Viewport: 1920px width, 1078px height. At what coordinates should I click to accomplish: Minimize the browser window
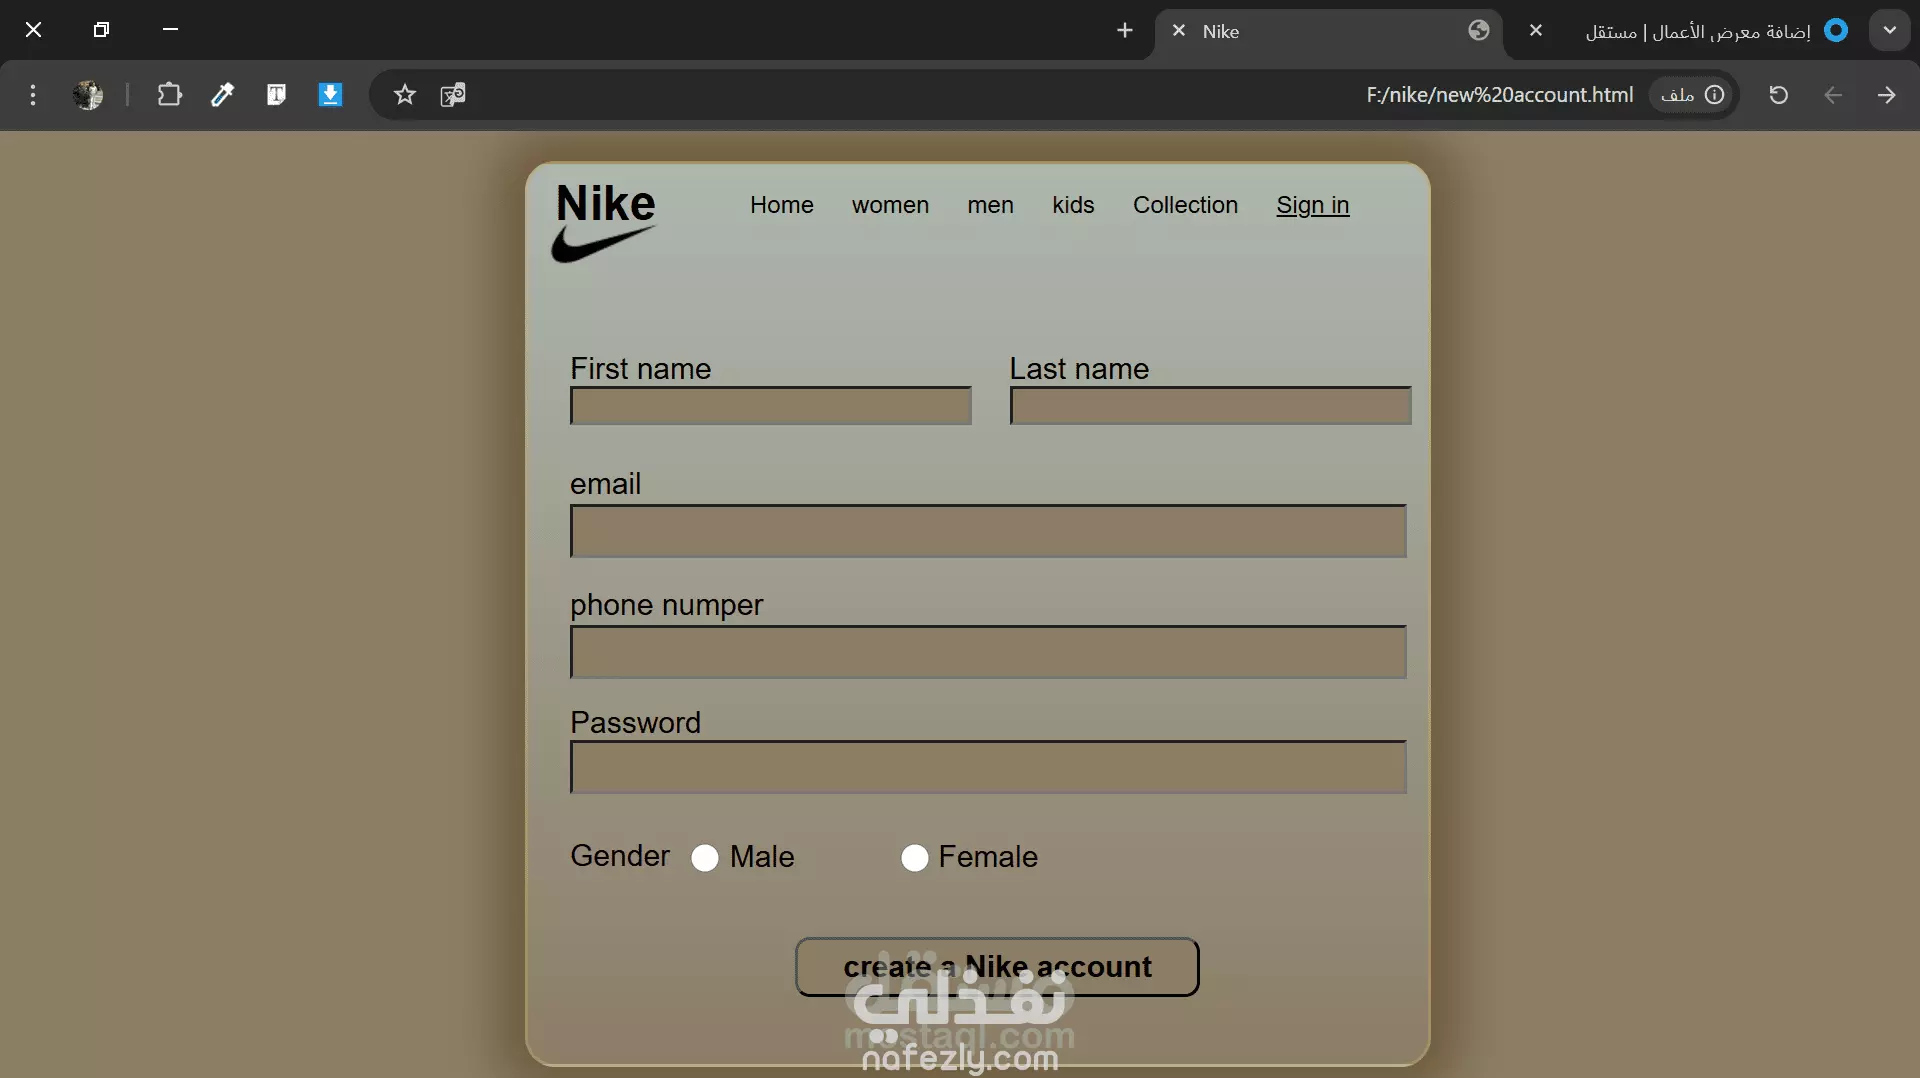pyautogui.click(x=170, y=30)
